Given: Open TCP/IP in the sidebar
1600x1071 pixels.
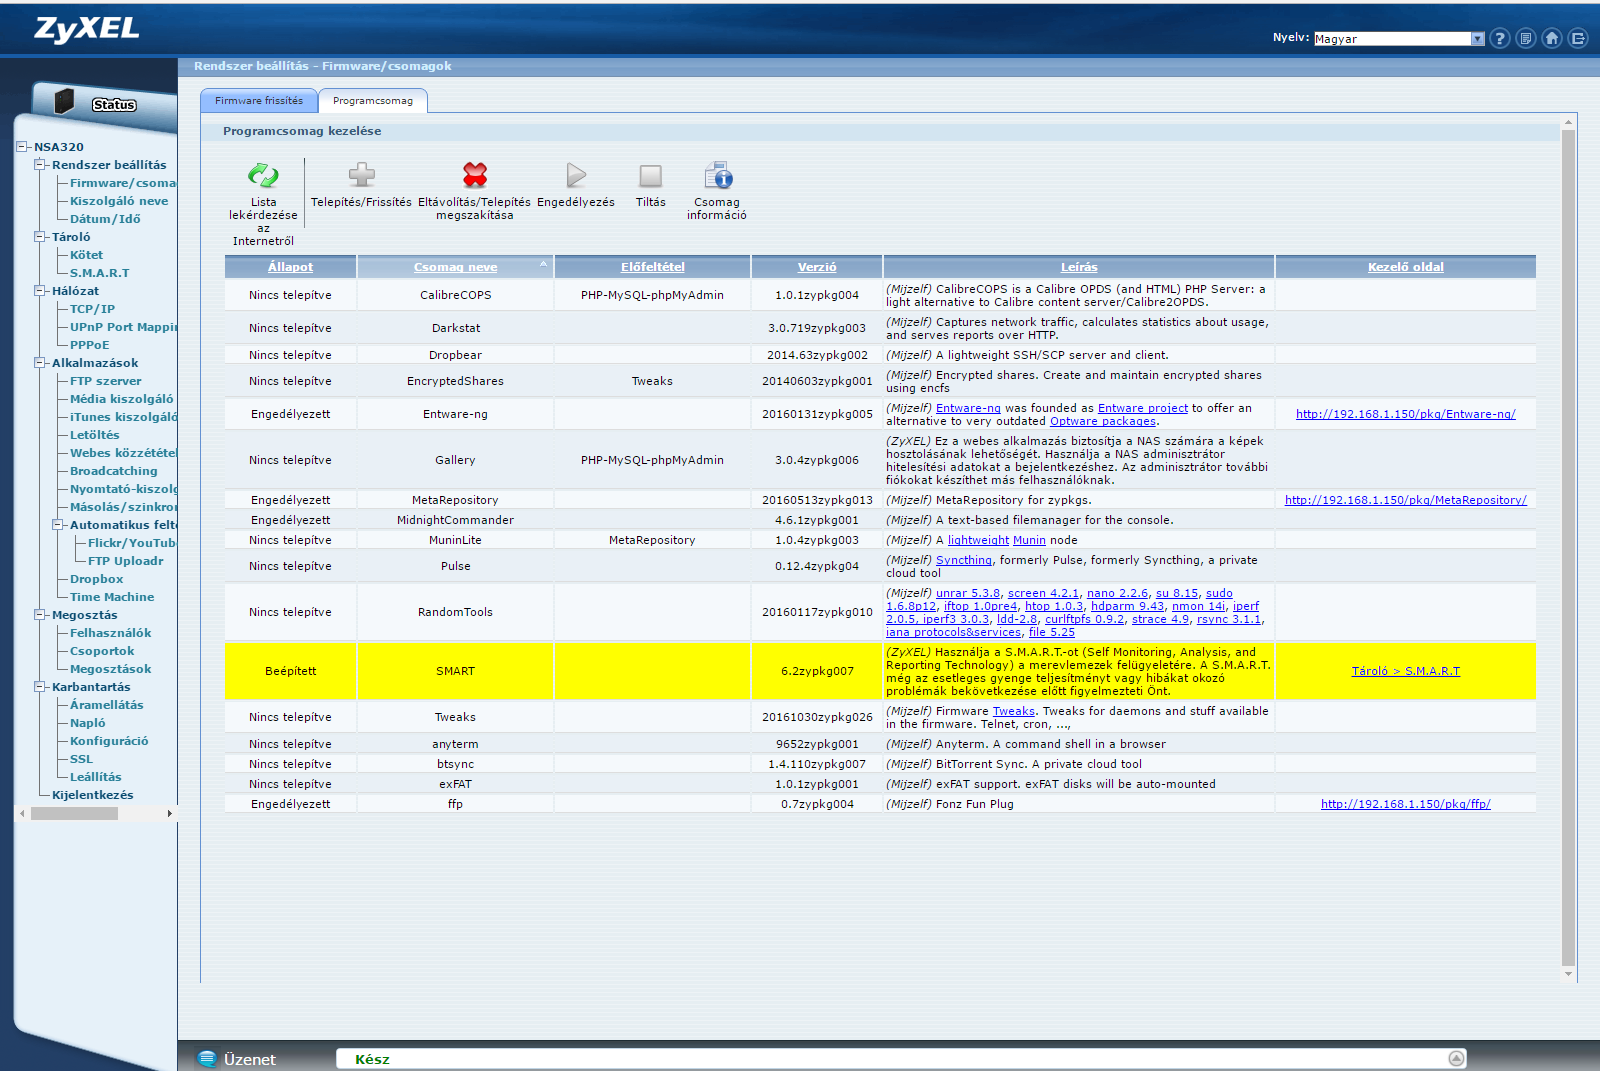Looking at the screenshot, I should click(92, 309).
